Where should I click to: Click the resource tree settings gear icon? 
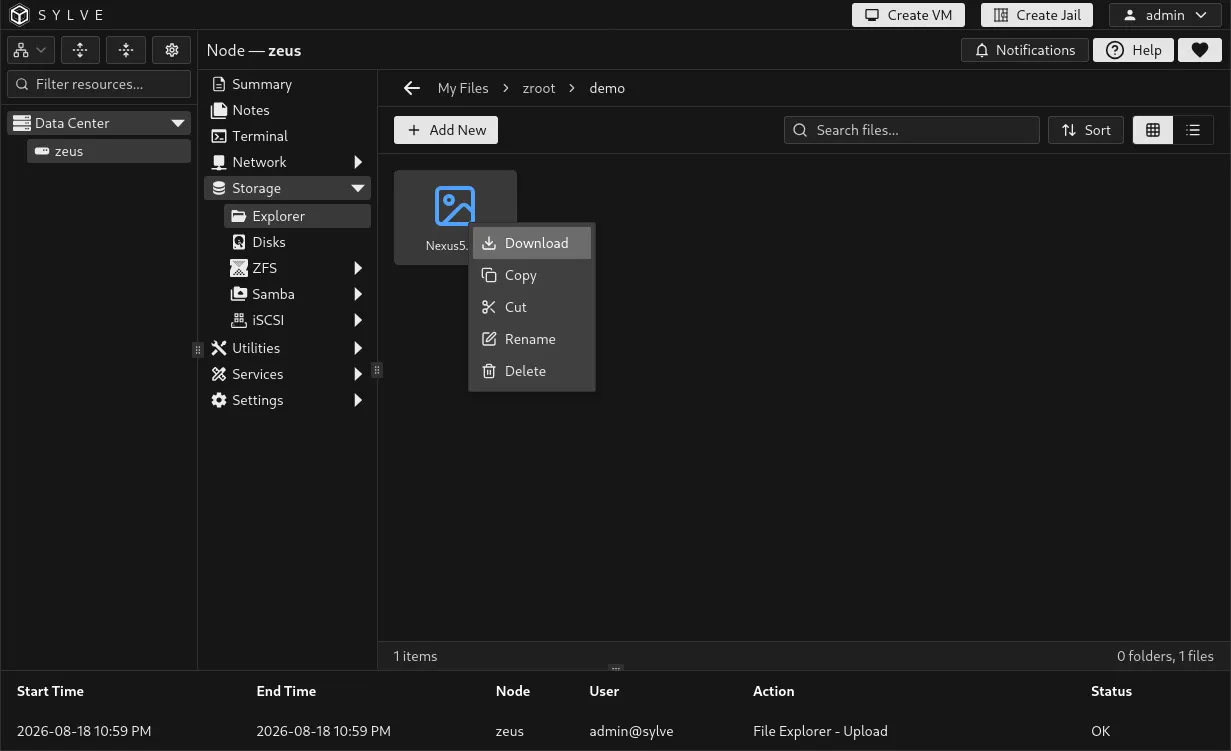coord(172,50)
